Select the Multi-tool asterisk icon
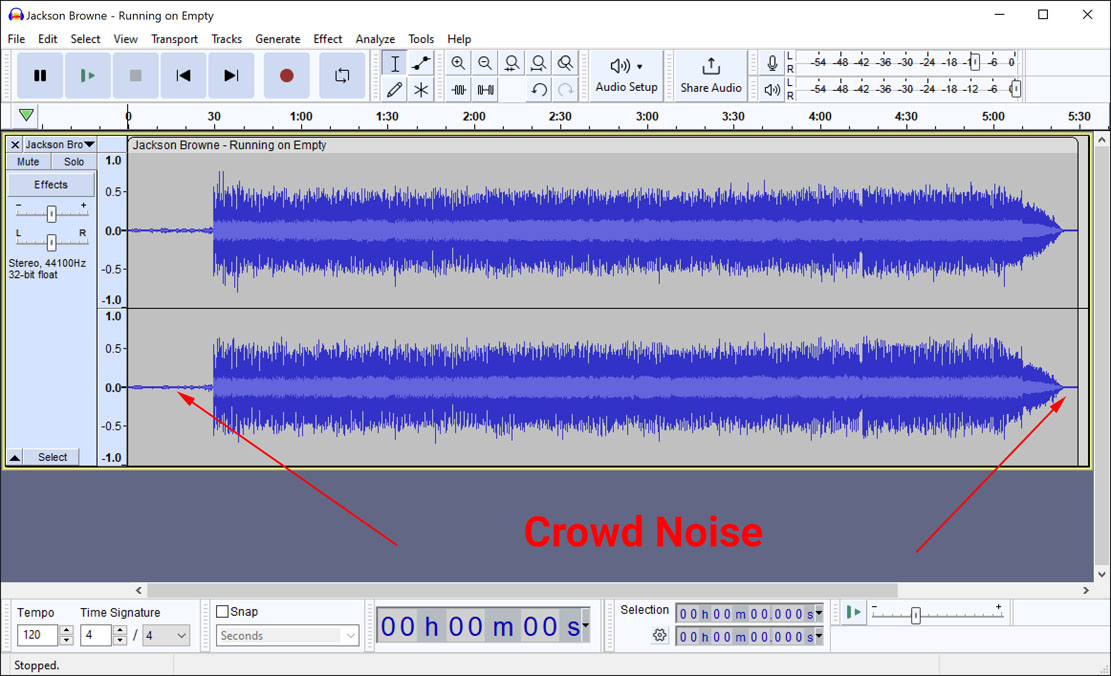The image size is (1111, 676). 421,89
